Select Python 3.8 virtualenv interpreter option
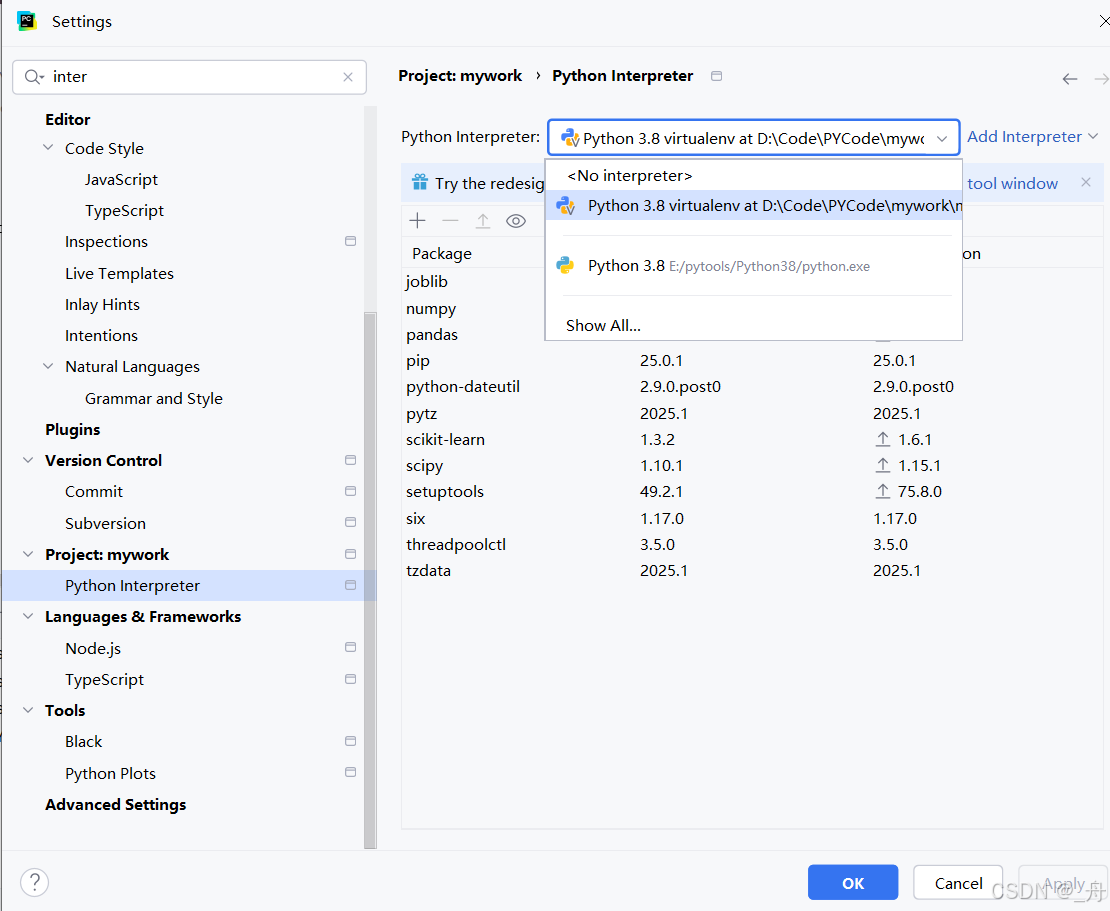1110x911 pixels. [753, 205]
